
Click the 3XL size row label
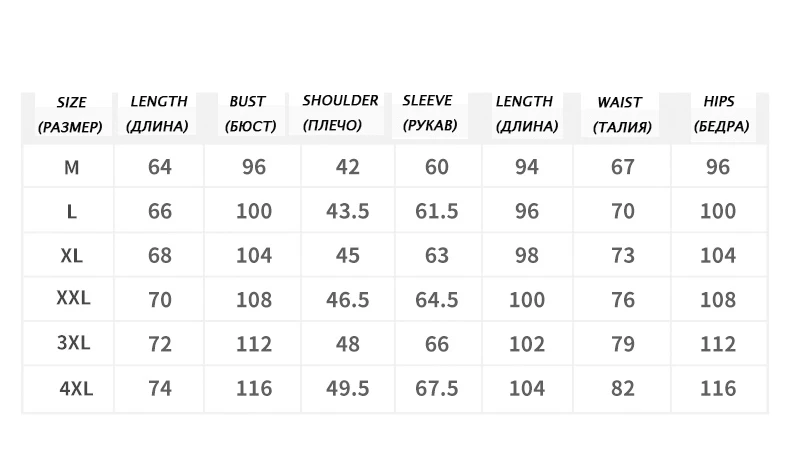pyautogui.click(x=71, y=343)
